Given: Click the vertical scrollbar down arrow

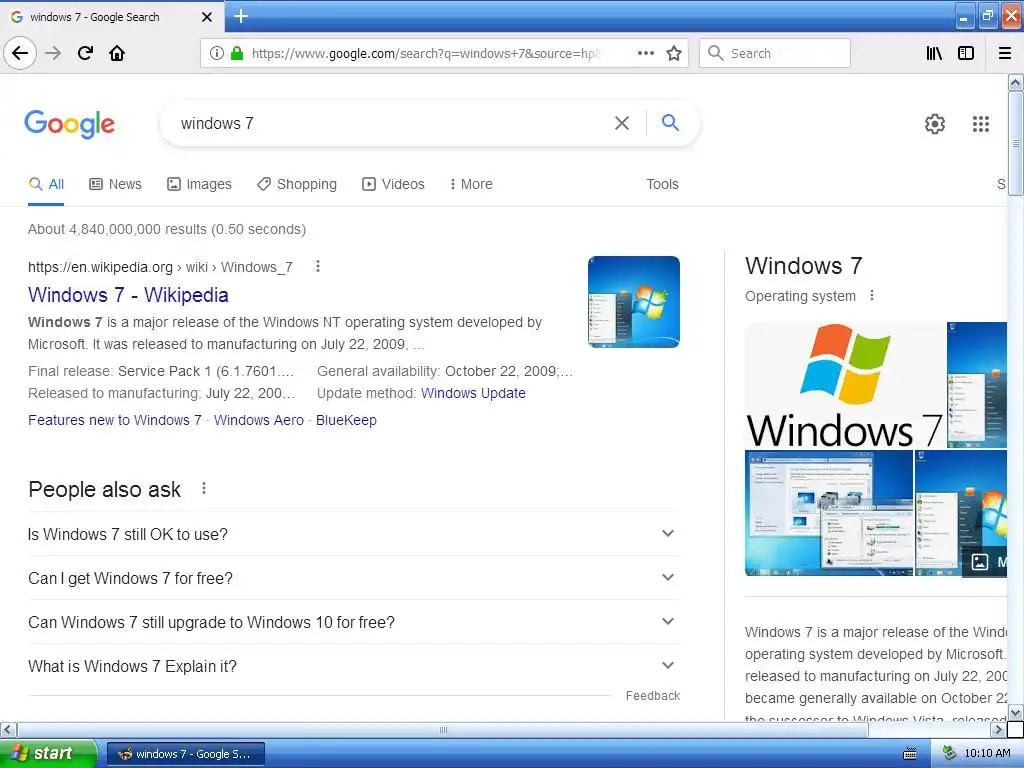Looking at the screenshot, I should click(1015, 712).
